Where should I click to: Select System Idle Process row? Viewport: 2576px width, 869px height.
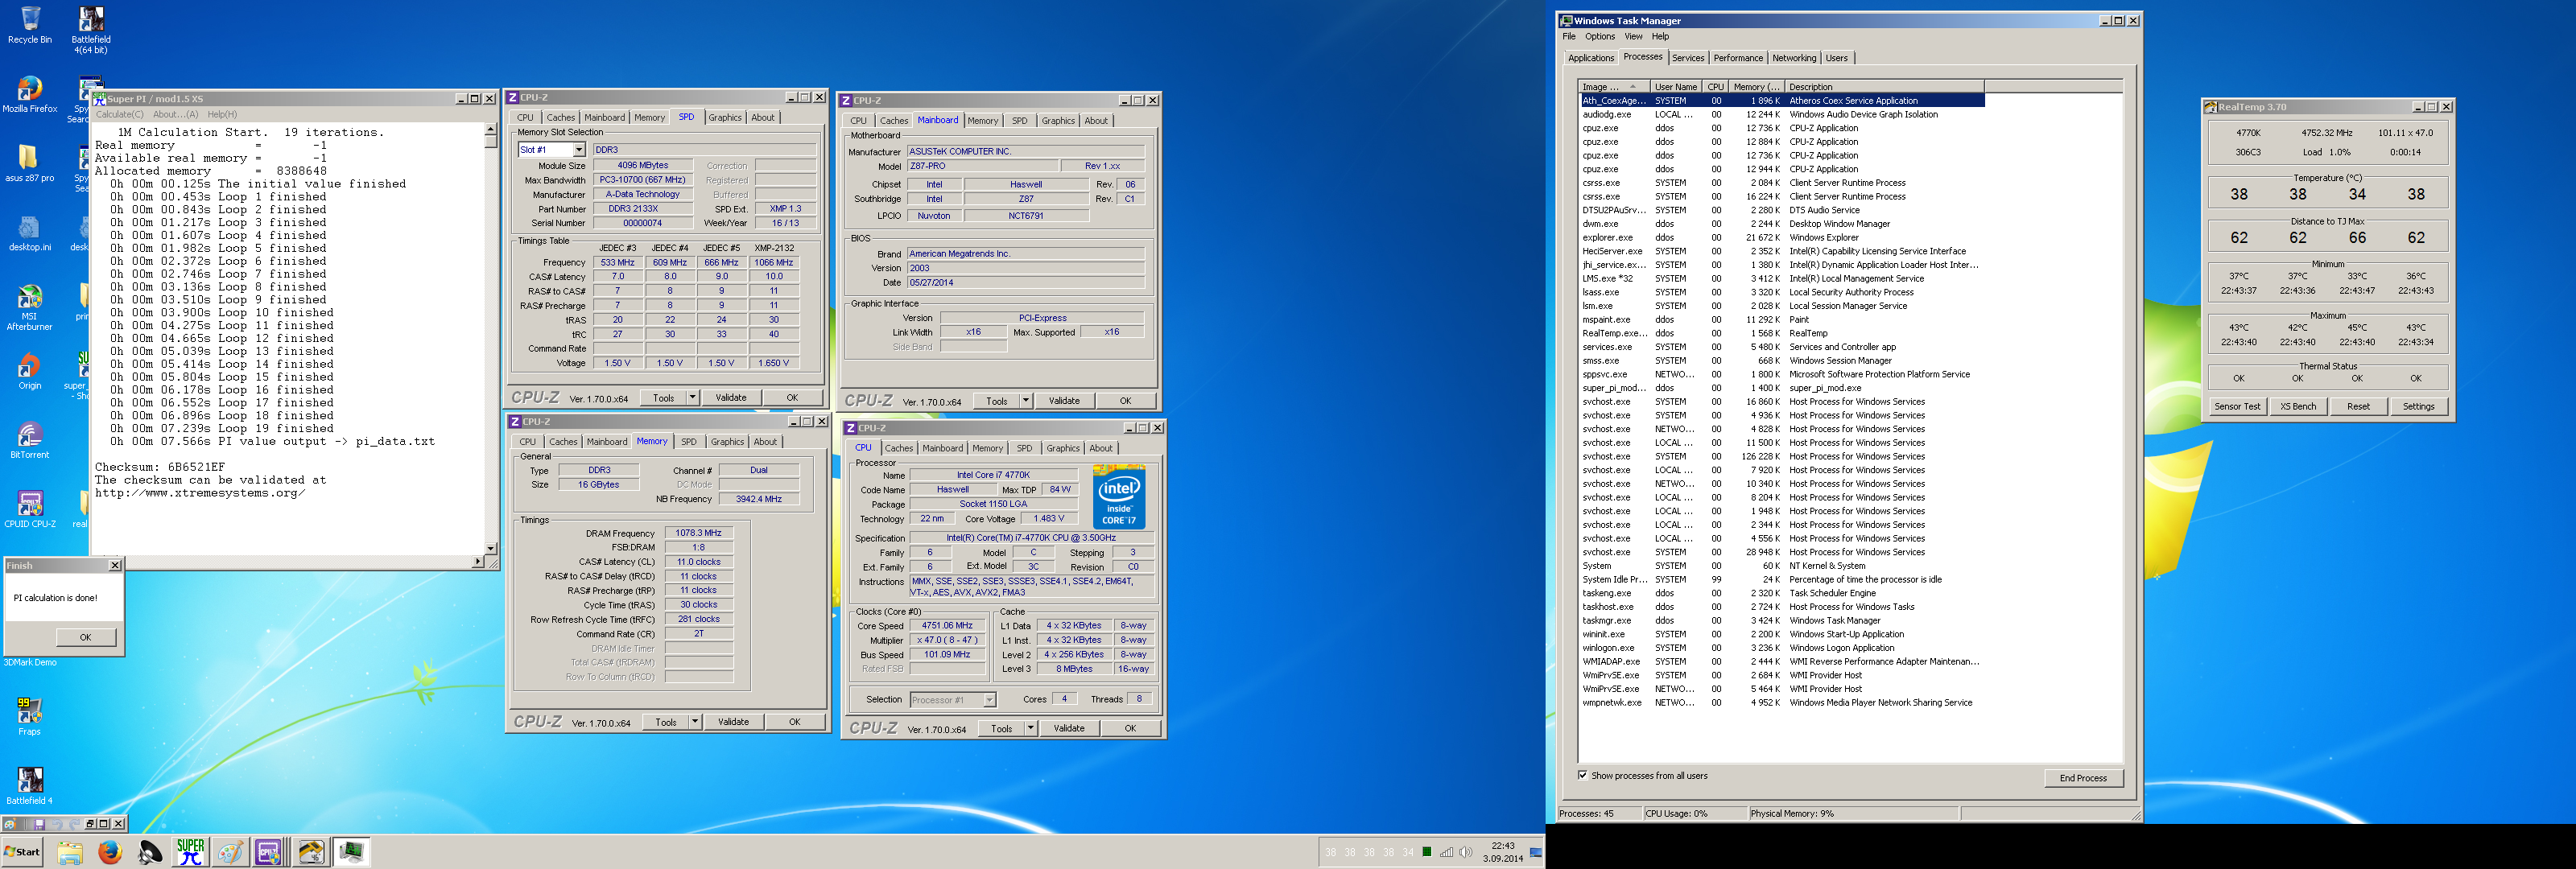click(x=1781, y=580)
